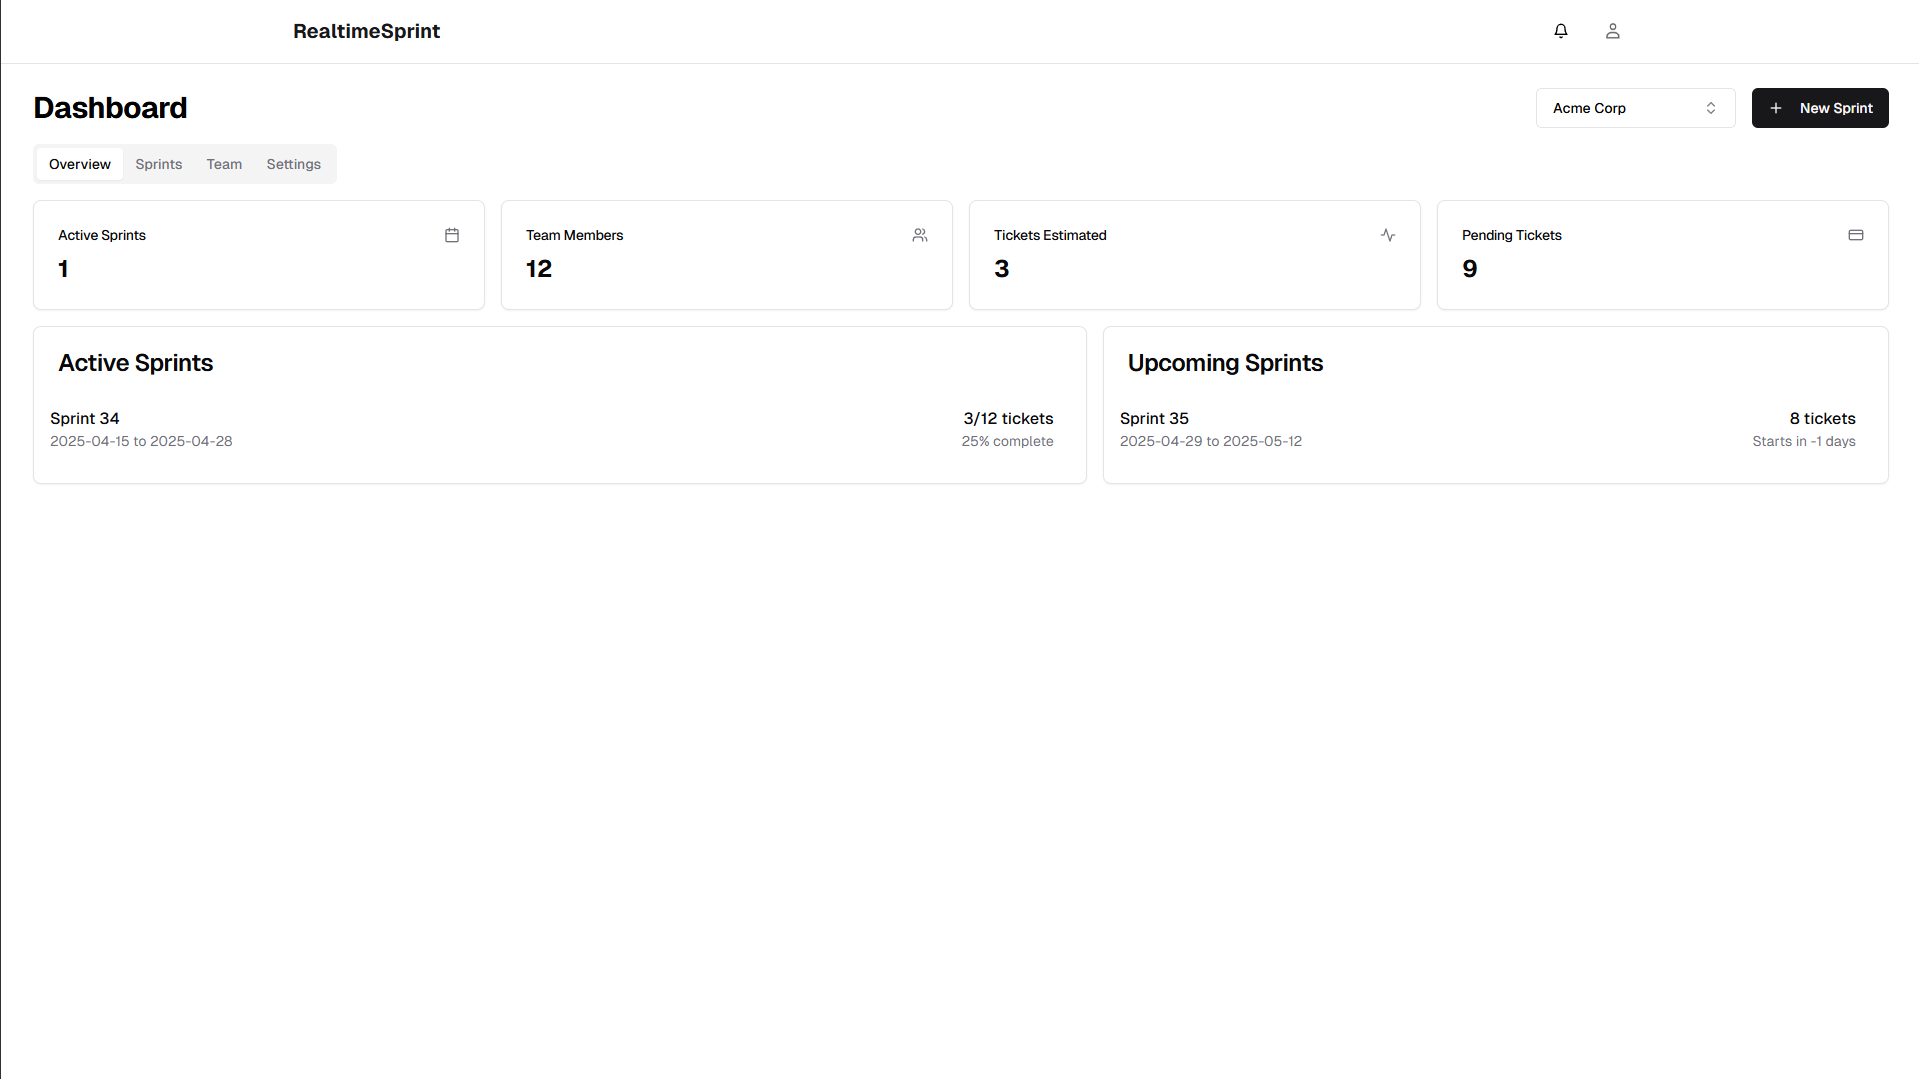
Task: Click the Dashboard page heading
Action: pyautogui.click(x=110, y=108)
